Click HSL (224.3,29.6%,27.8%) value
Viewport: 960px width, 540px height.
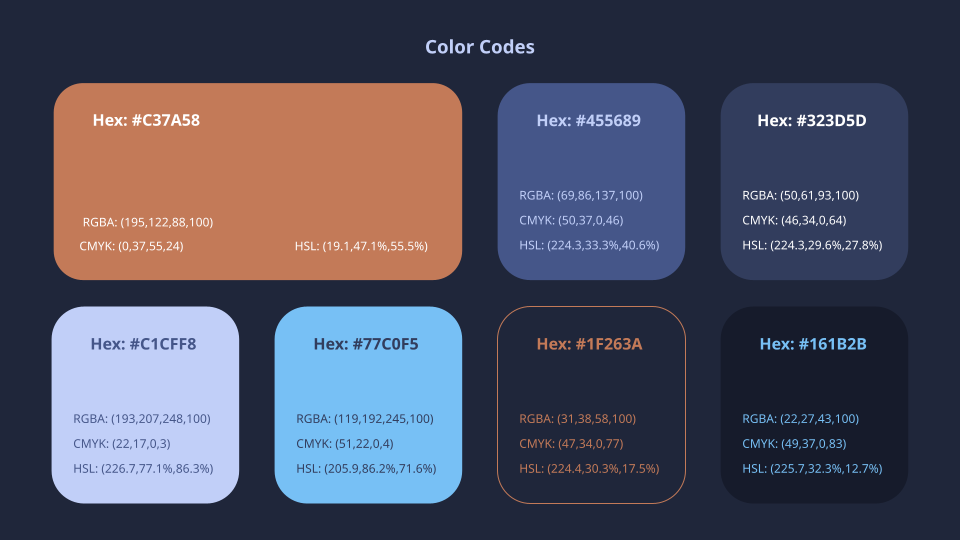click(812, 246)
